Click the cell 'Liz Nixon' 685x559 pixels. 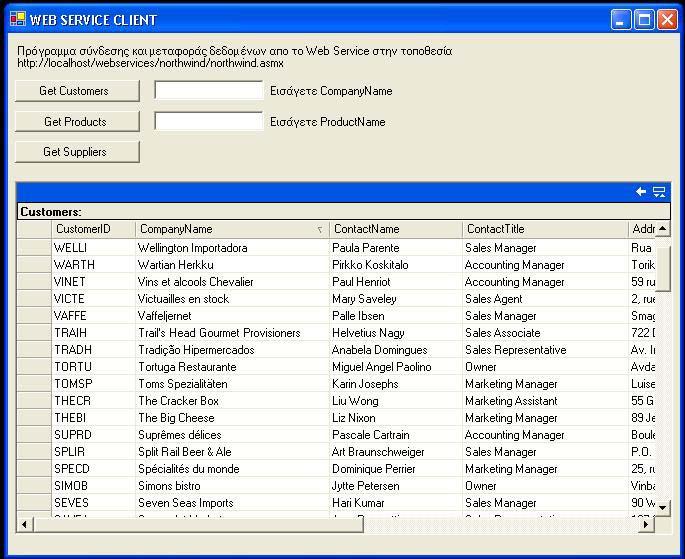(x=396, y=418)
